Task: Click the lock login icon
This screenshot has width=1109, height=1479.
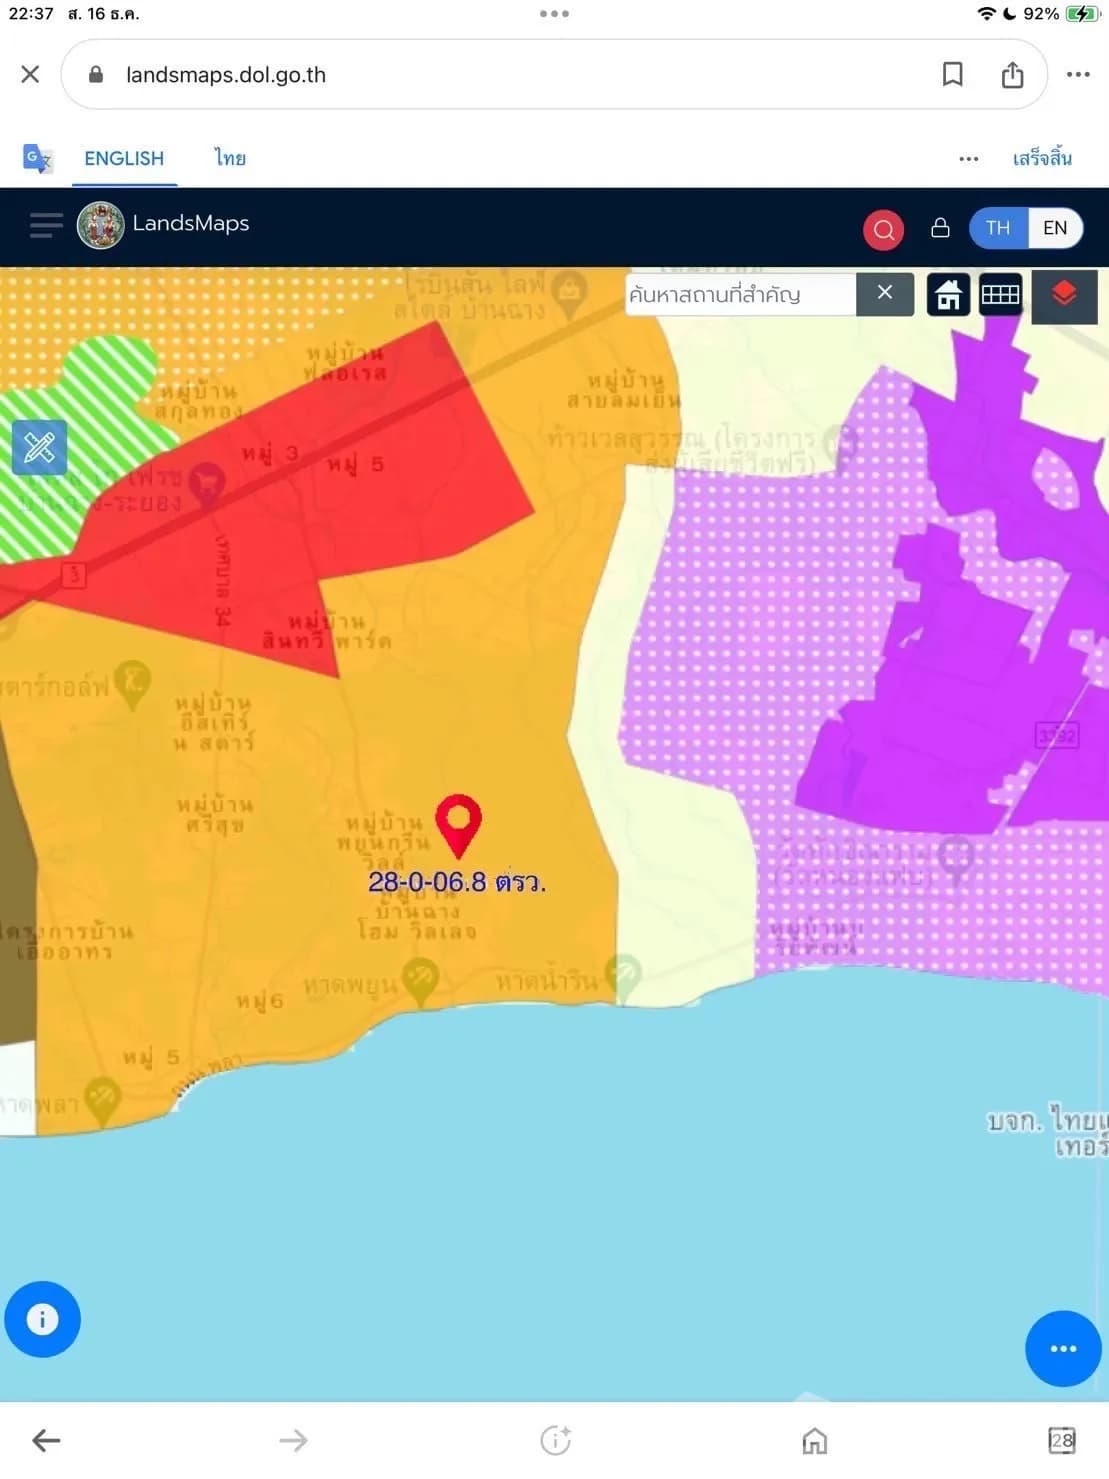Action: pos(940,228)
